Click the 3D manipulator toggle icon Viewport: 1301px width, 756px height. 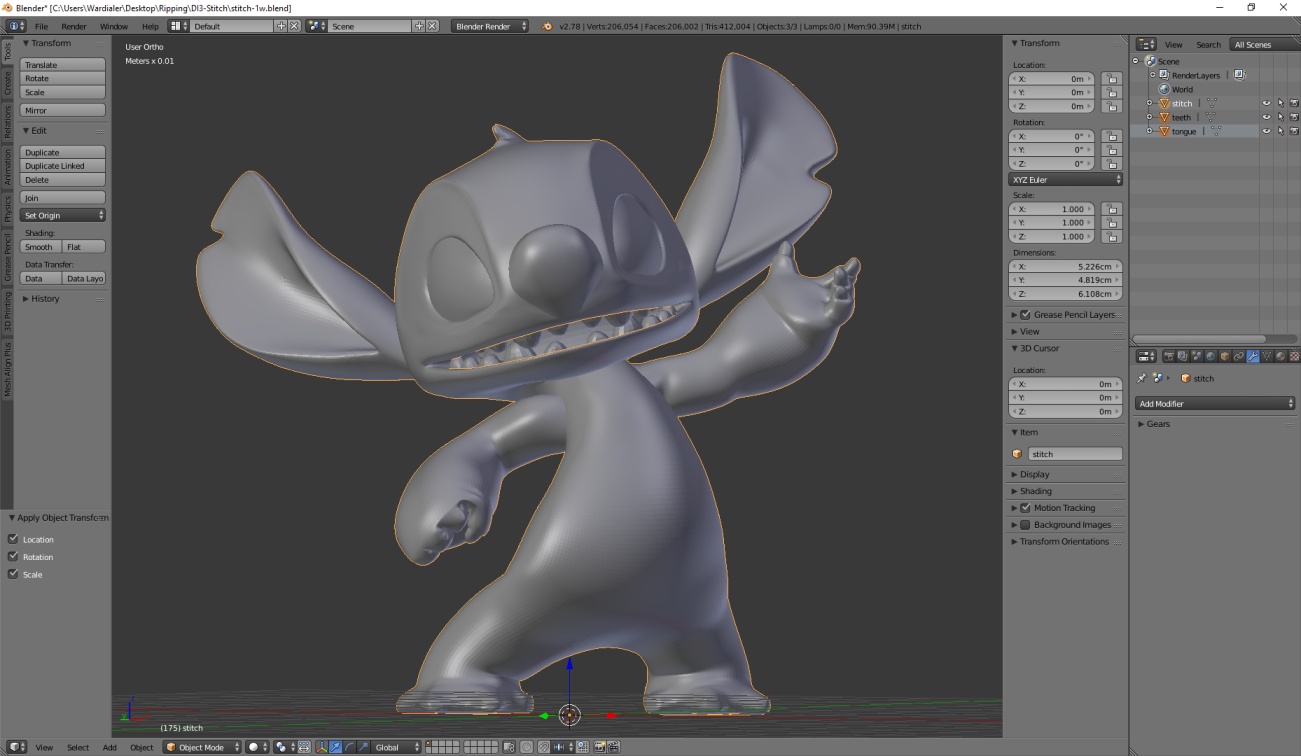tap(322, 747)
